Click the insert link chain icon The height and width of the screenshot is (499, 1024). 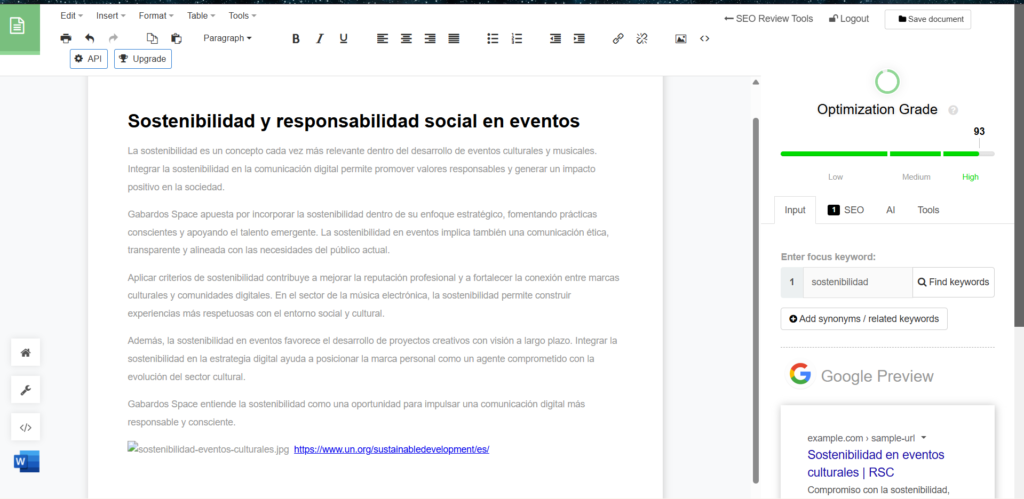618,39
